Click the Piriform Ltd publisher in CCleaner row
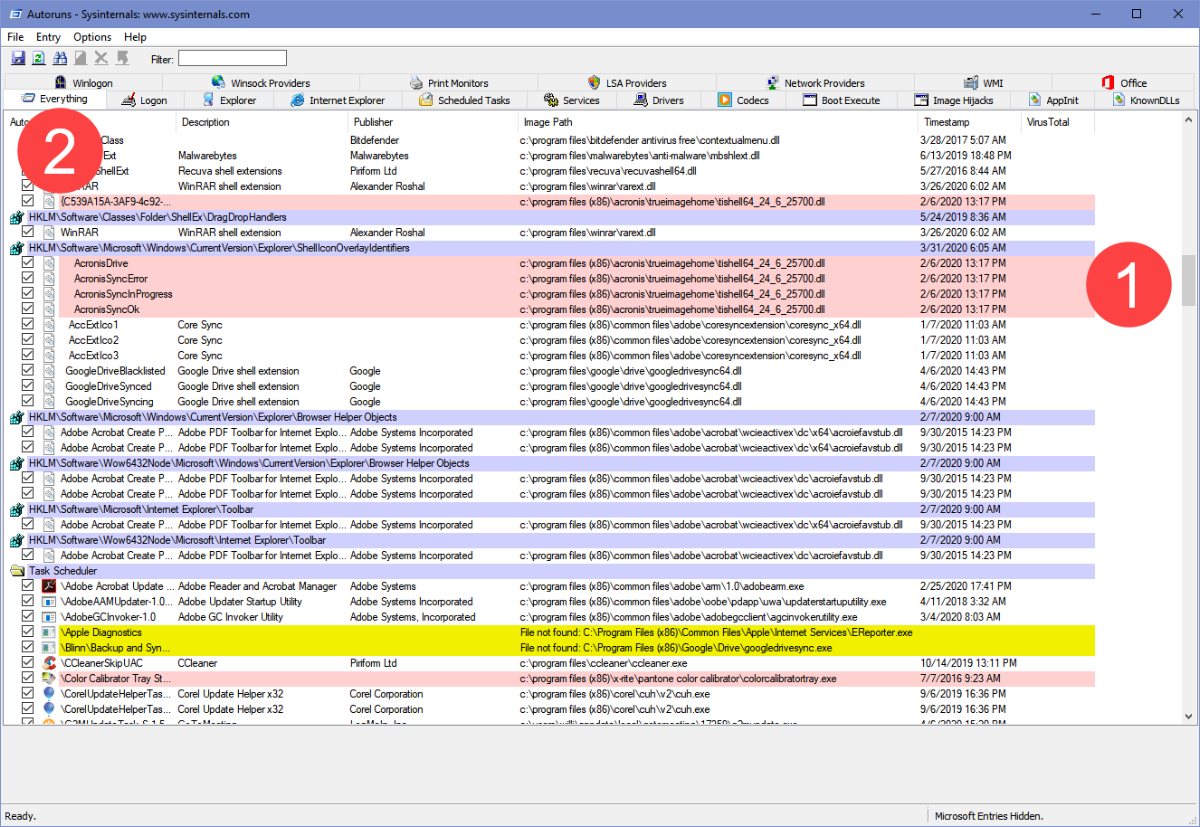The image size is (1200, 827). click(x=373, y=663)
